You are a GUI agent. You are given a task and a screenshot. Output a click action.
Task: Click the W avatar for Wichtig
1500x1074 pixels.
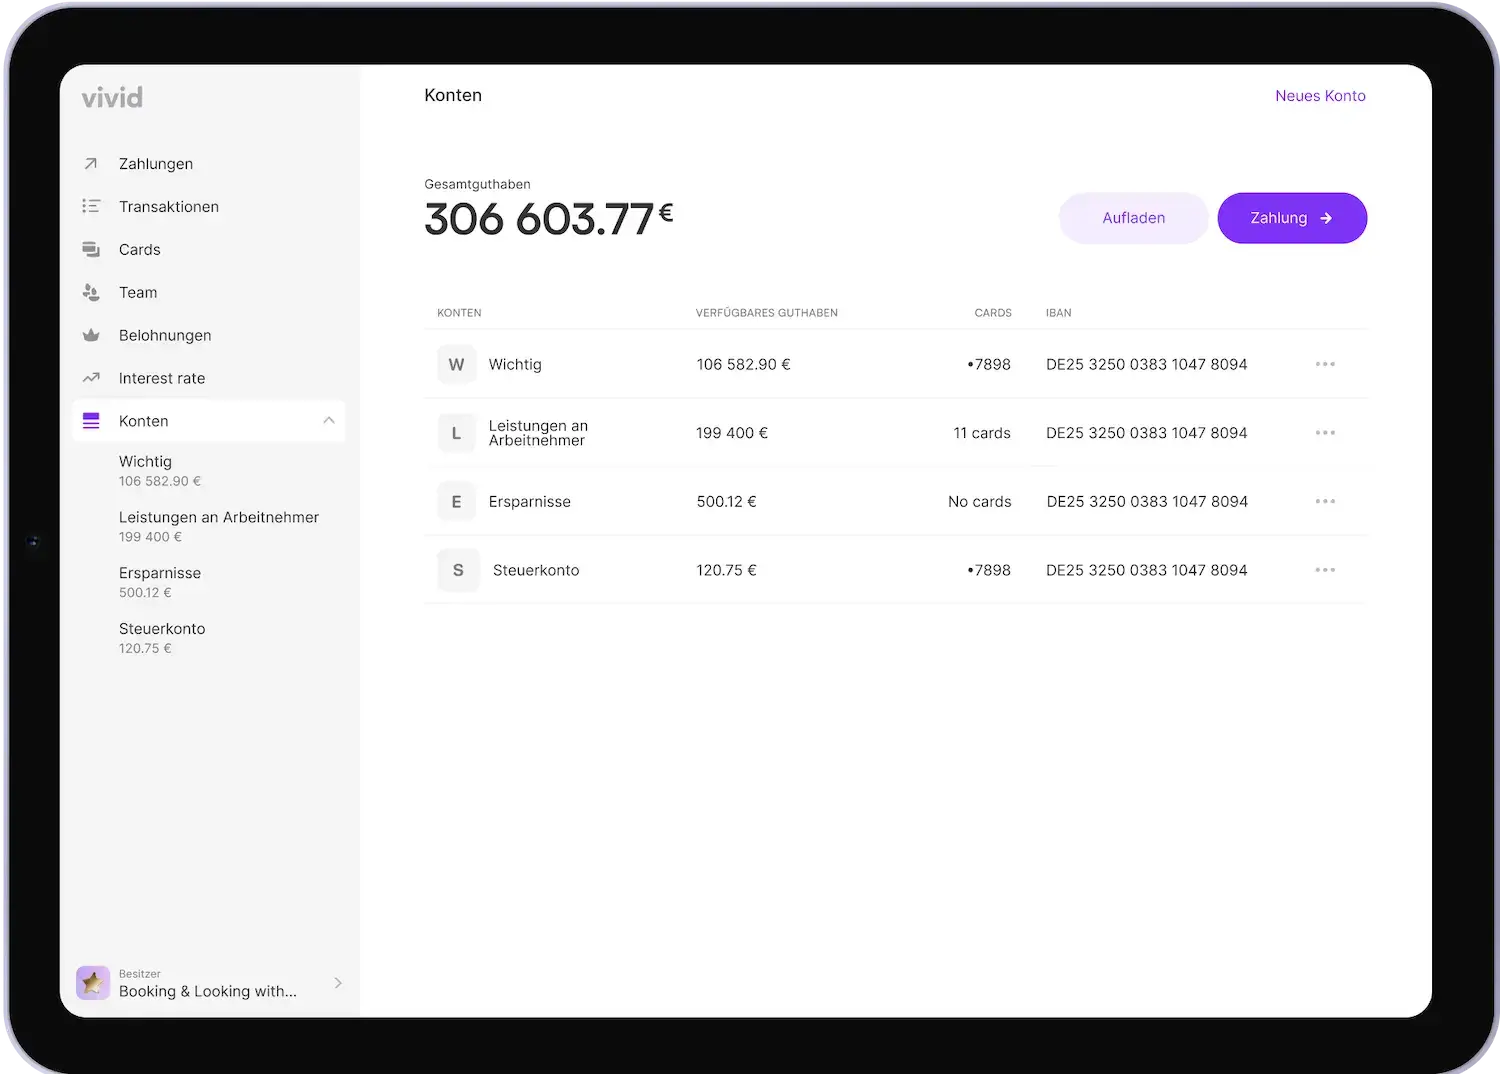[457, 364]
